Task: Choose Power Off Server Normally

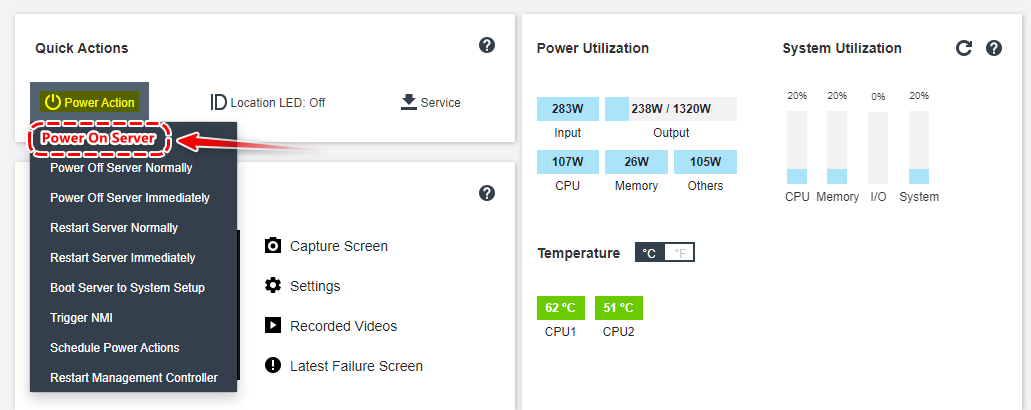Action: coord(121,168)
